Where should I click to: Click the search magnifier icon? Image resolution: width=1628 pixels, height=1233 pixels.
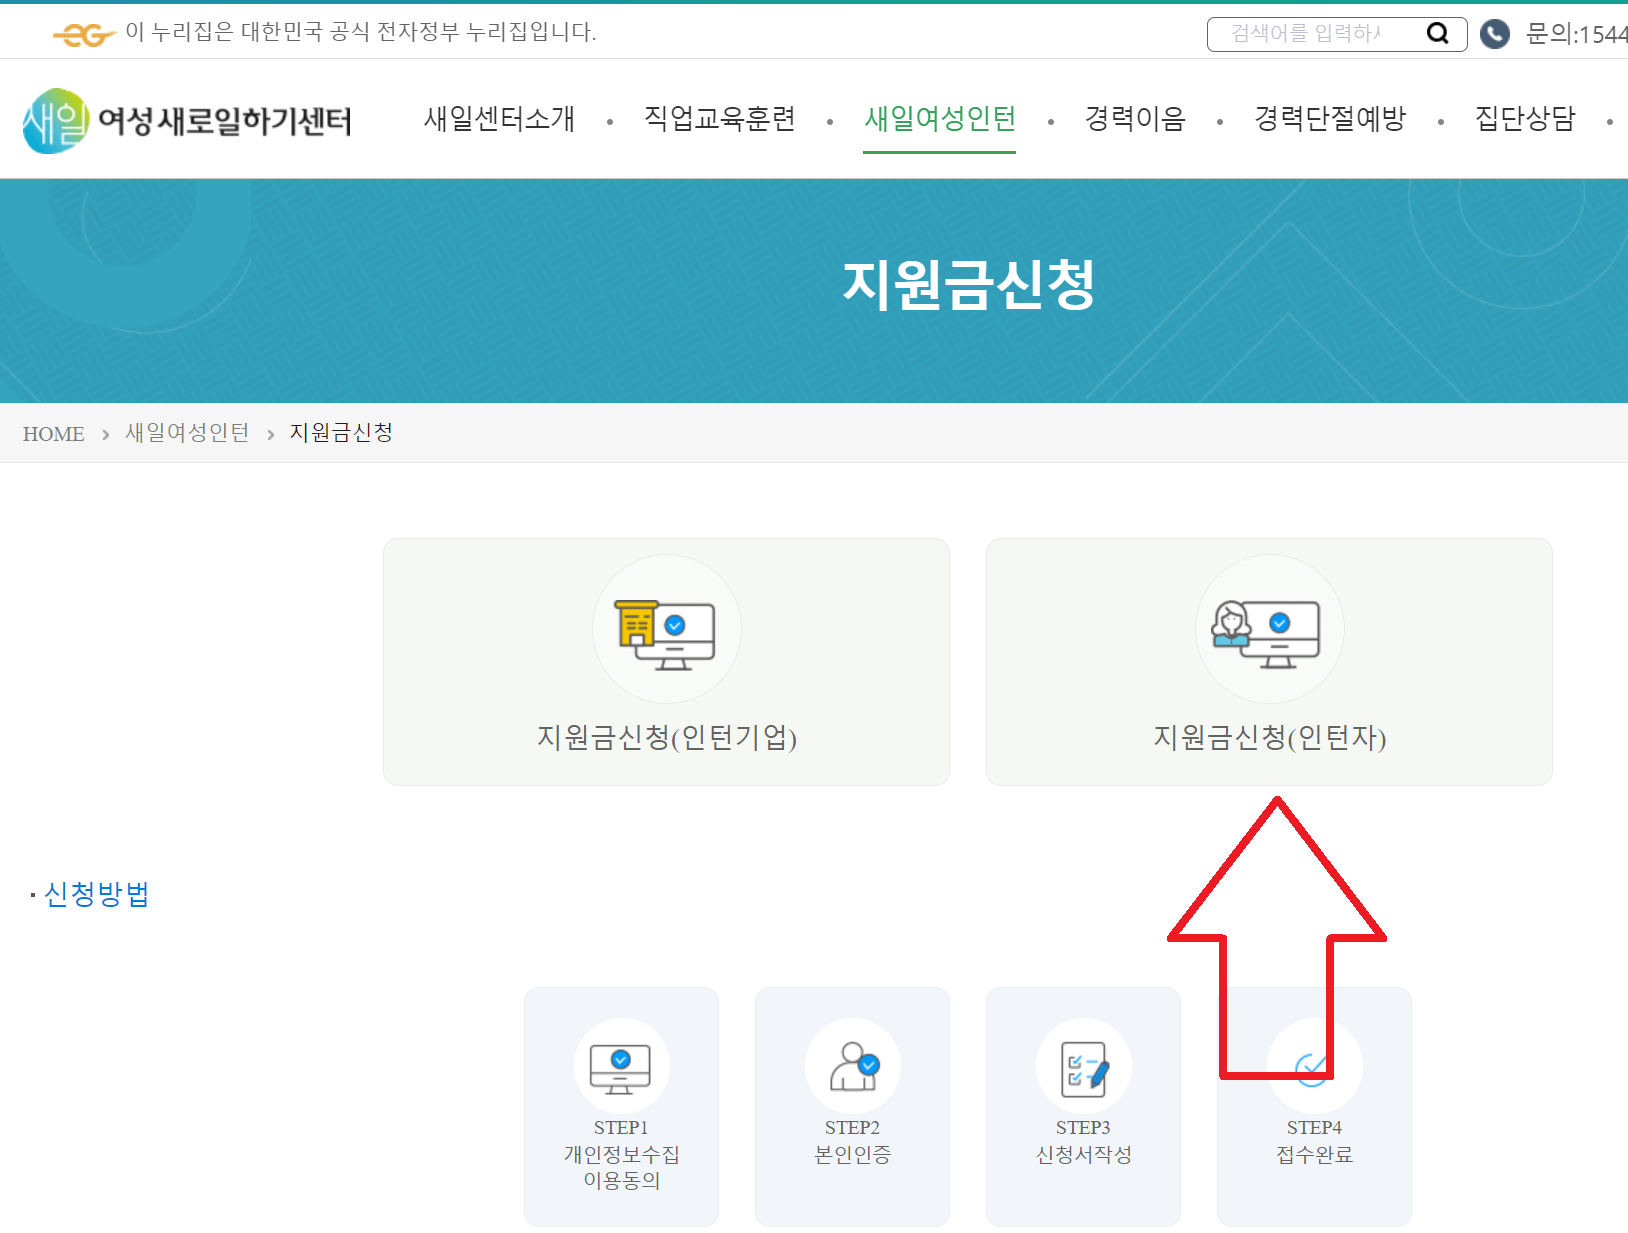(x=1437, y=32)
